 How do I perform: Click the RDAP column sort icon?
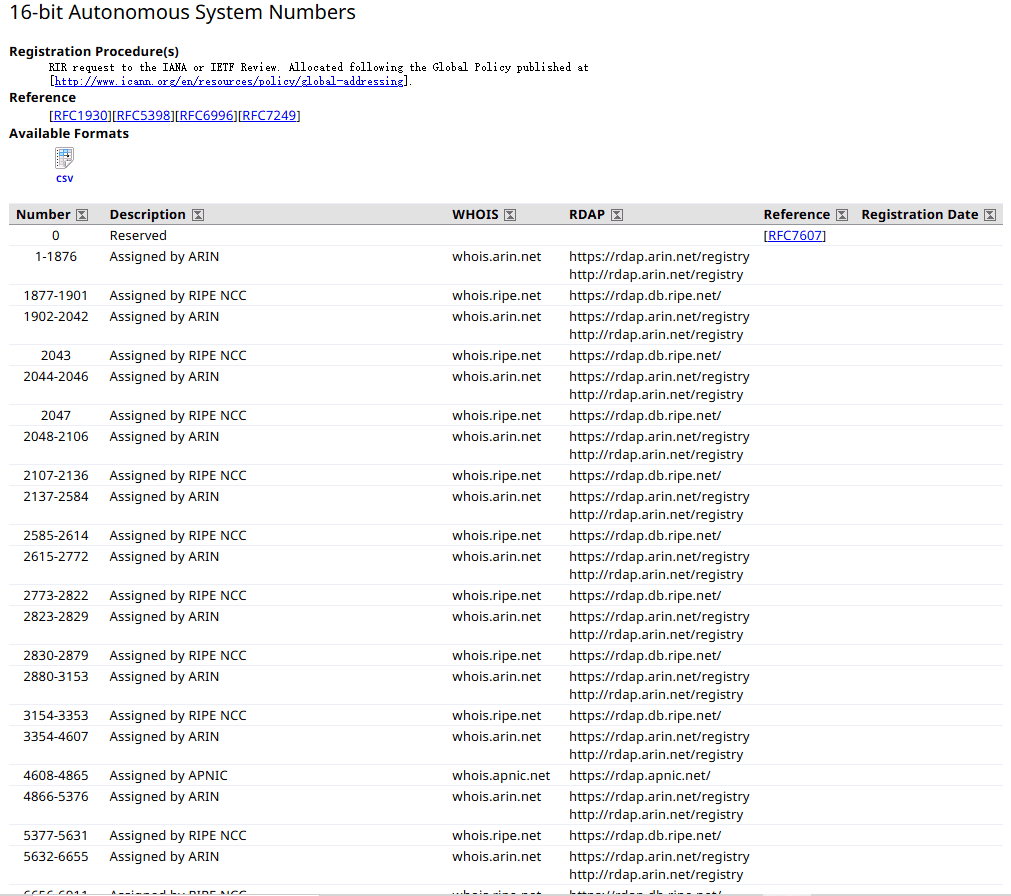[x=617, y=215]
